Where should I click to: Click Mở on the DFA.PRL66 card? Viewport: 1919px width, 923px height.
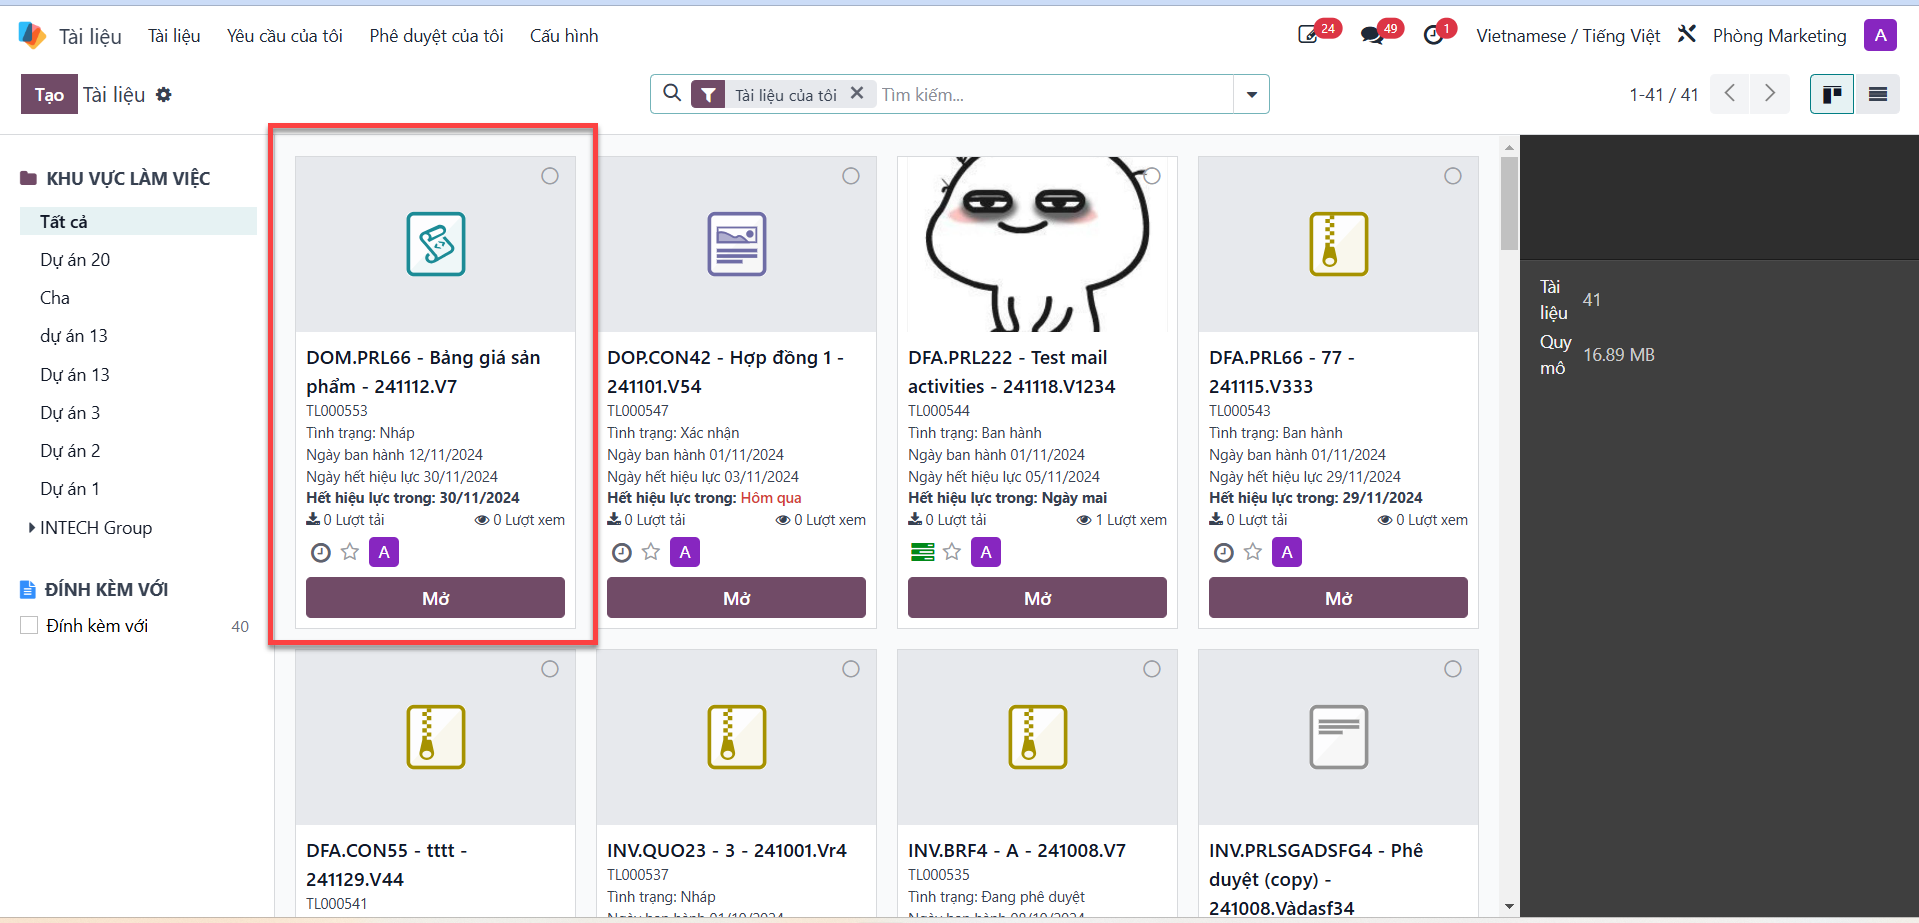(x=1338, y=598)
